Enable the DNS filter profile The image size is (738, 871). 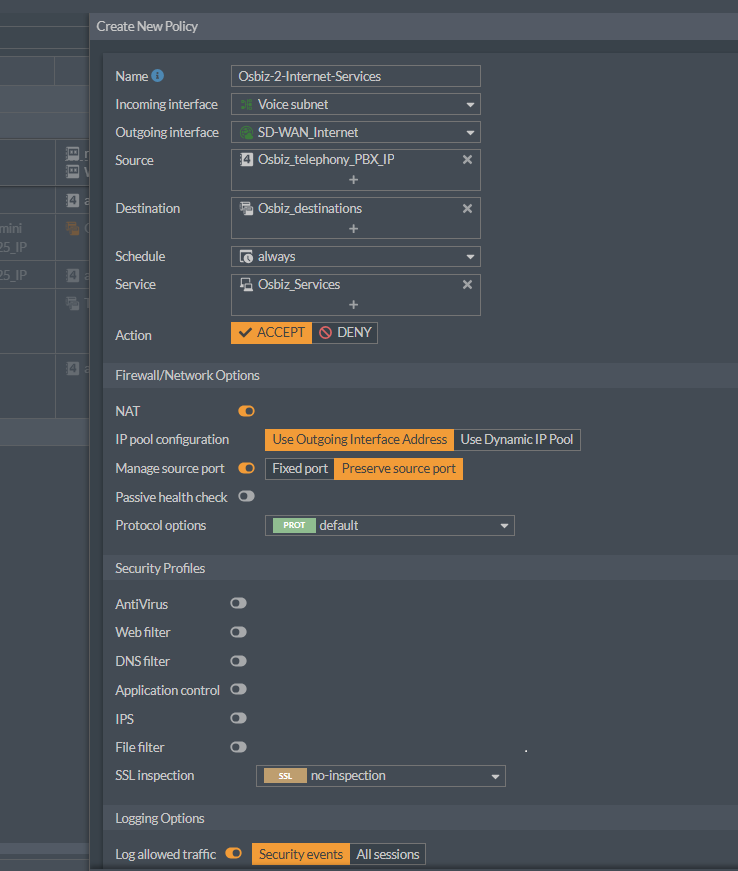pyautogui.click(x=238, y=661)
